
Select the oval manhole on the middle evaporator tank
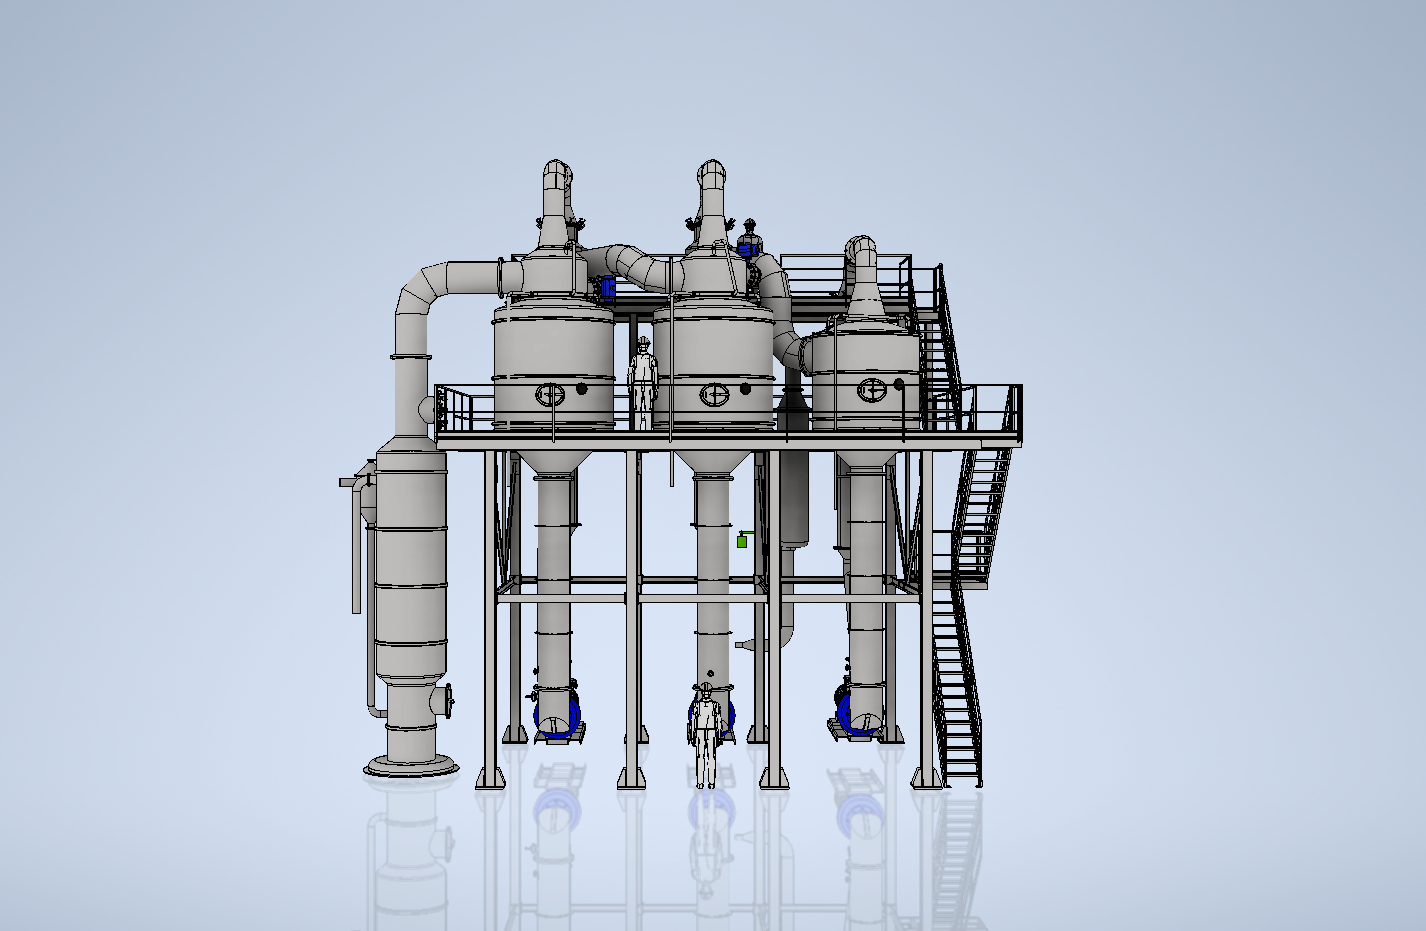coord(714,396)
